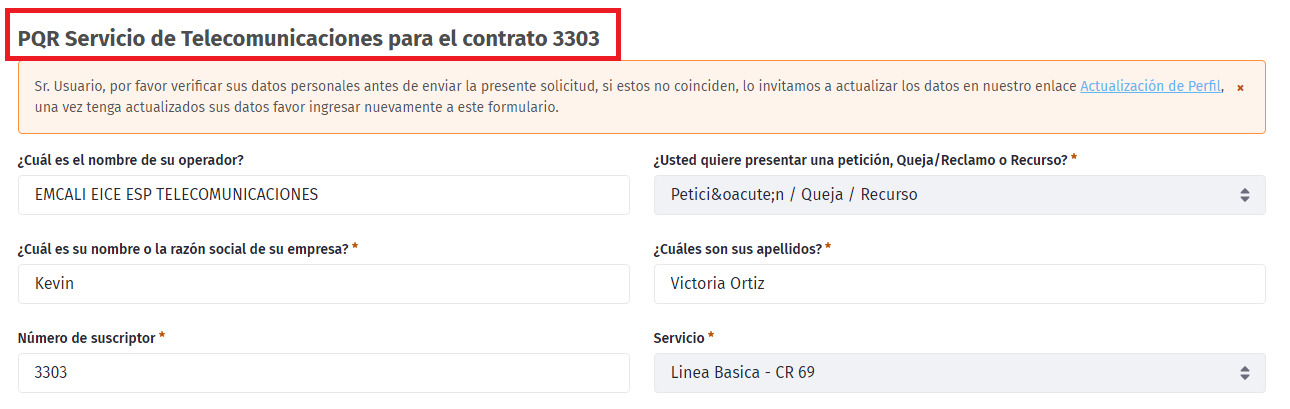The height and width of the screenshot is (409, 1290).
Task: Open the Actualización de Perfil link
Action: pyautogui.click(x=1150, y=86)
